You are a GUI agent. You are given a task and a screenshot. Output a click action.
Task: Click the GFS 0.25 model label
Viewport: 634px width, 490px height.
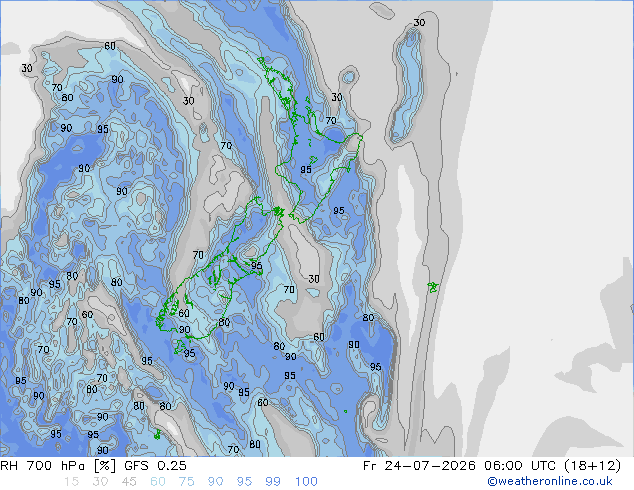click(155, 466)
